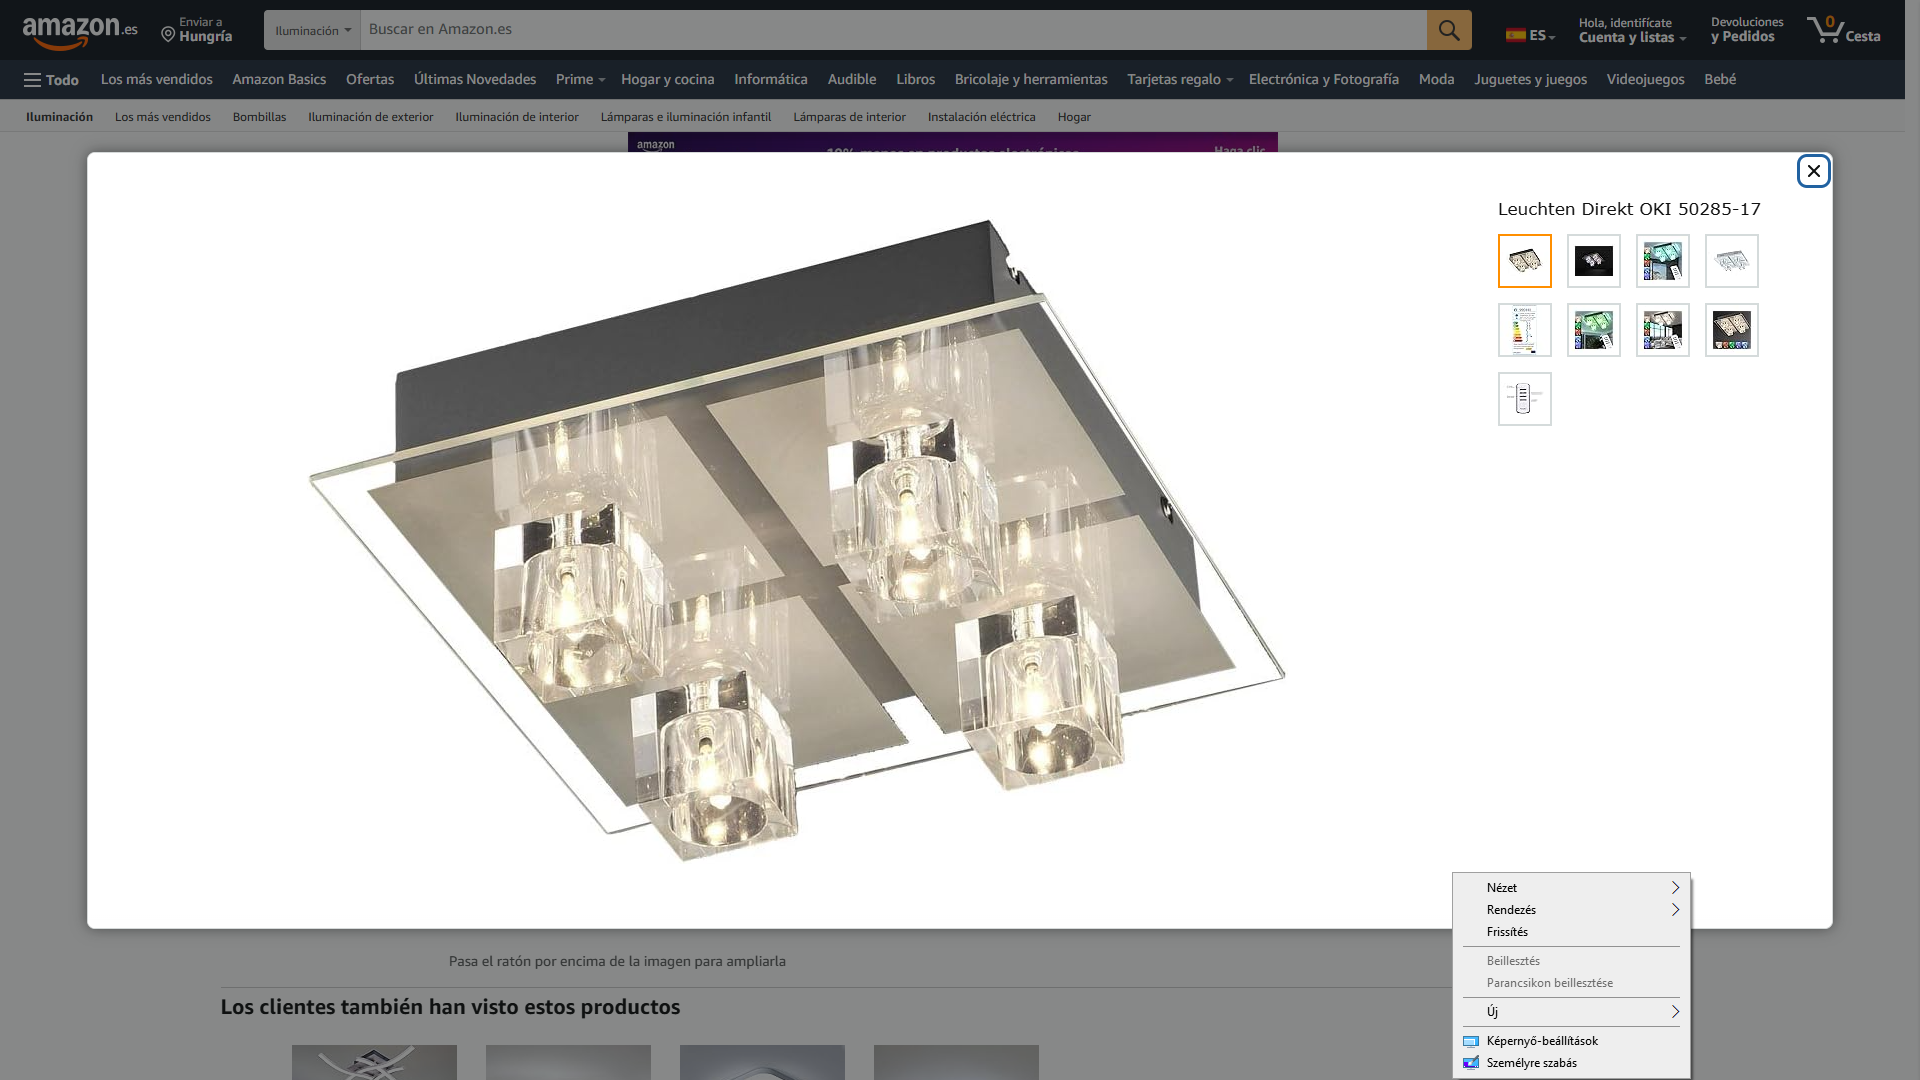Select the white lamp thumbnail, fourth in top row
1920x1080 pixels.
pyautogui.click(x=1732, y=261)
